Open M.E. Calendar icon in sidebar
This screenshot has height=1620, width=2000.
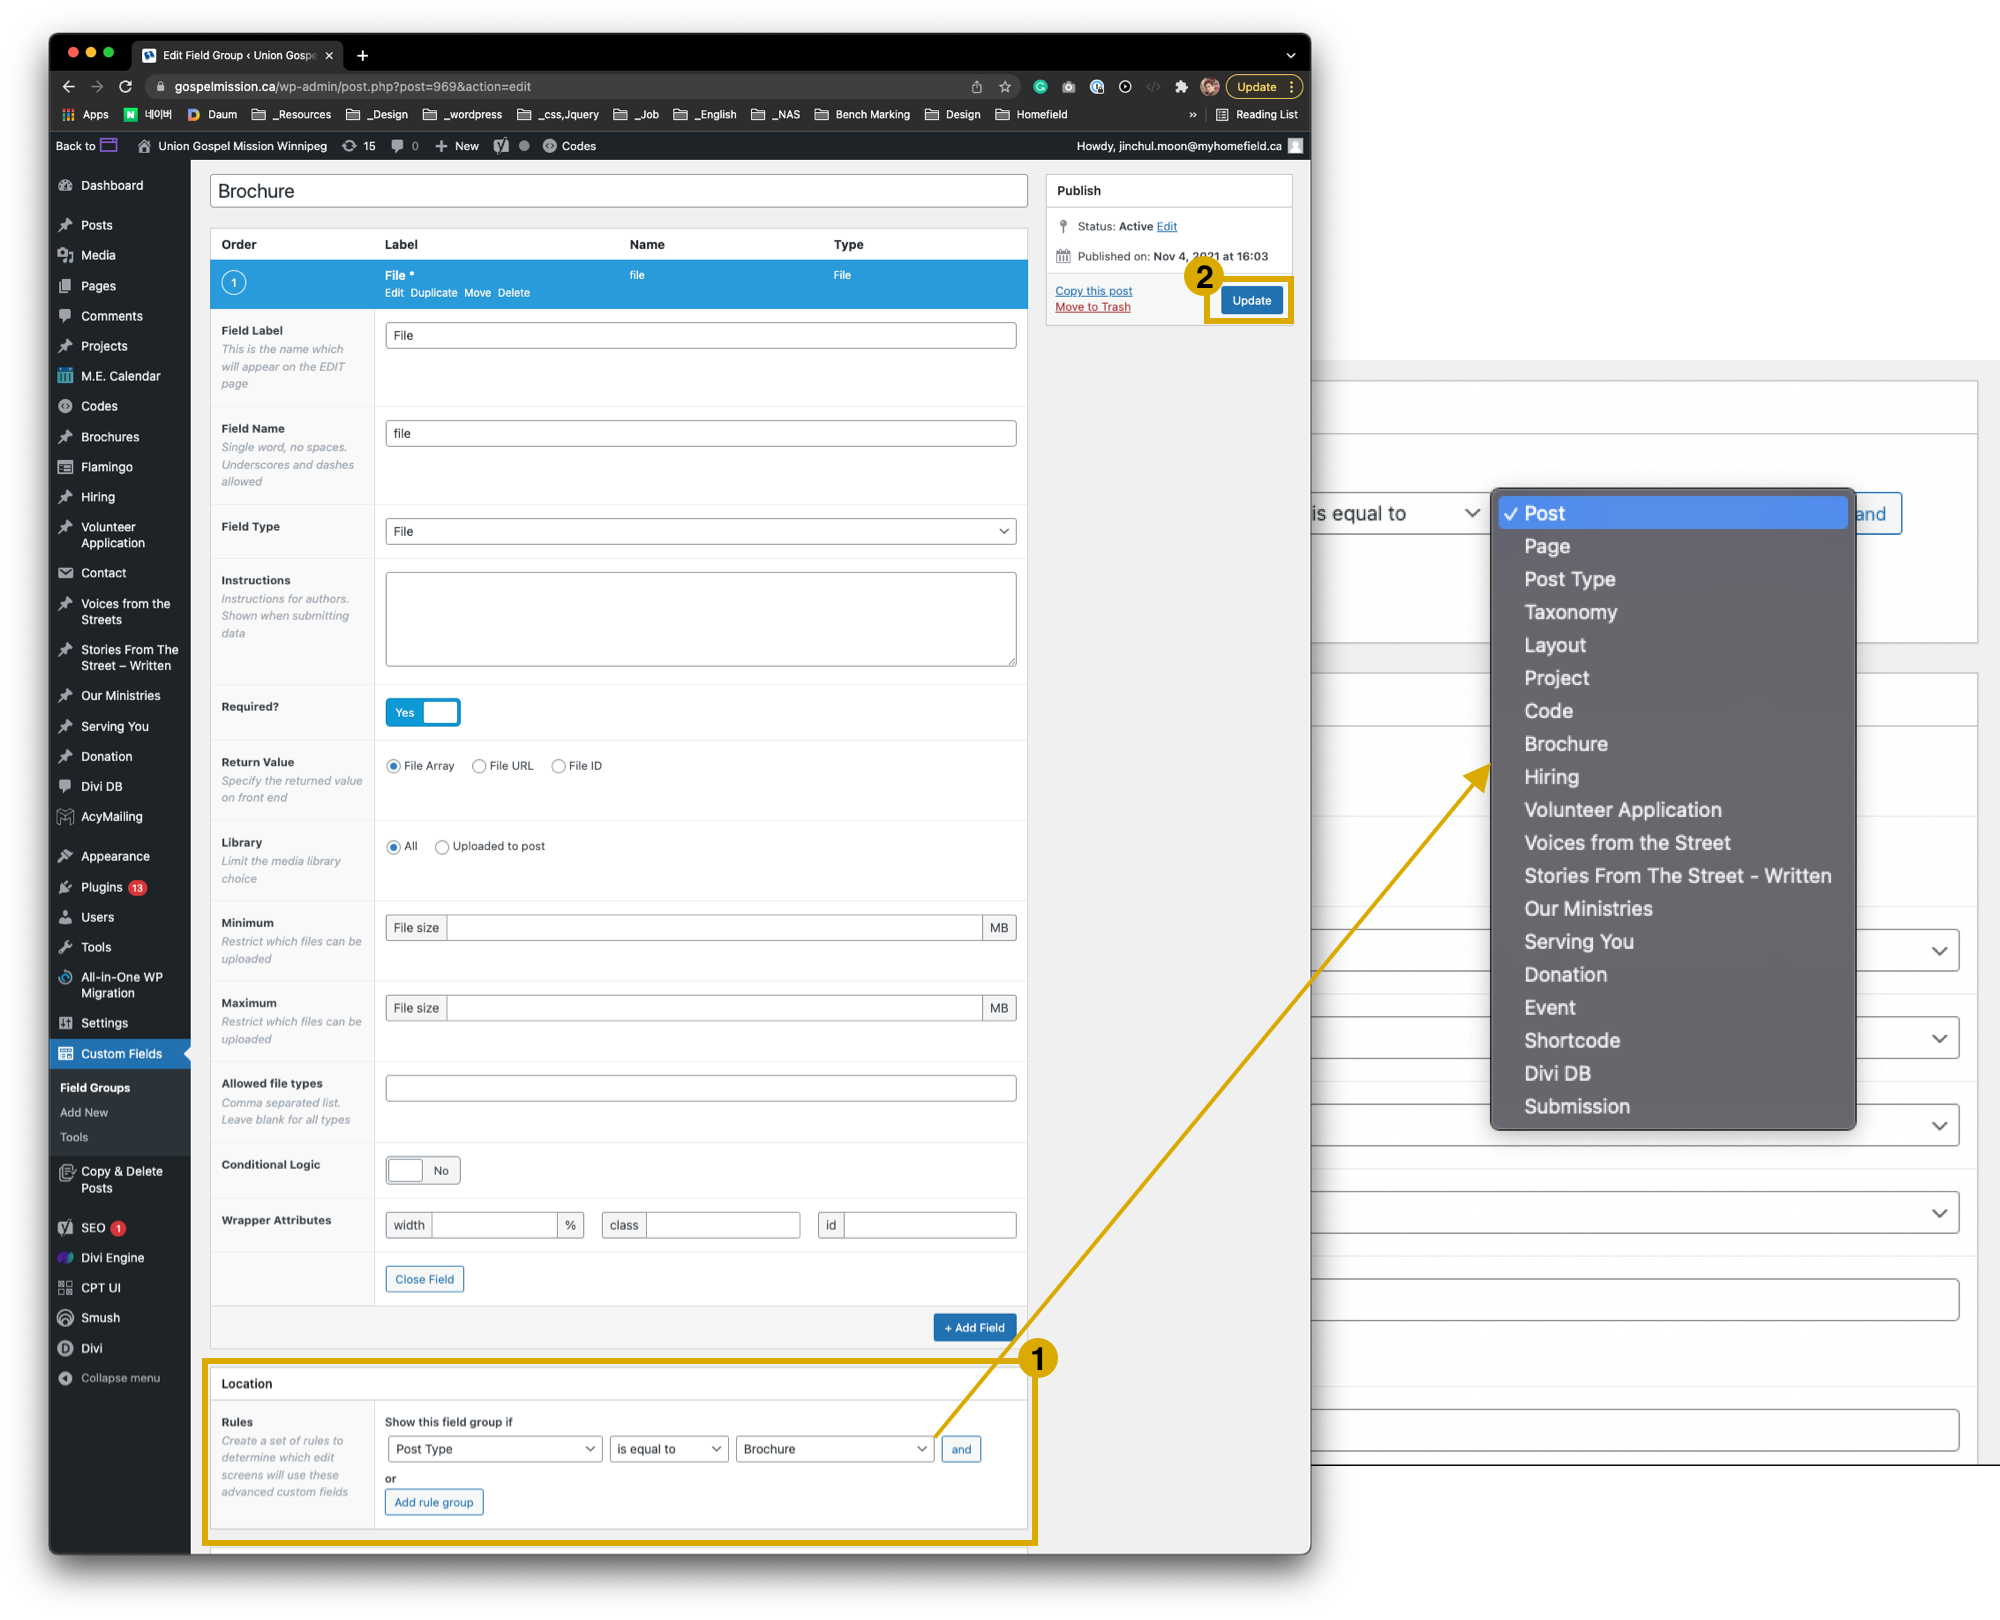66,376
